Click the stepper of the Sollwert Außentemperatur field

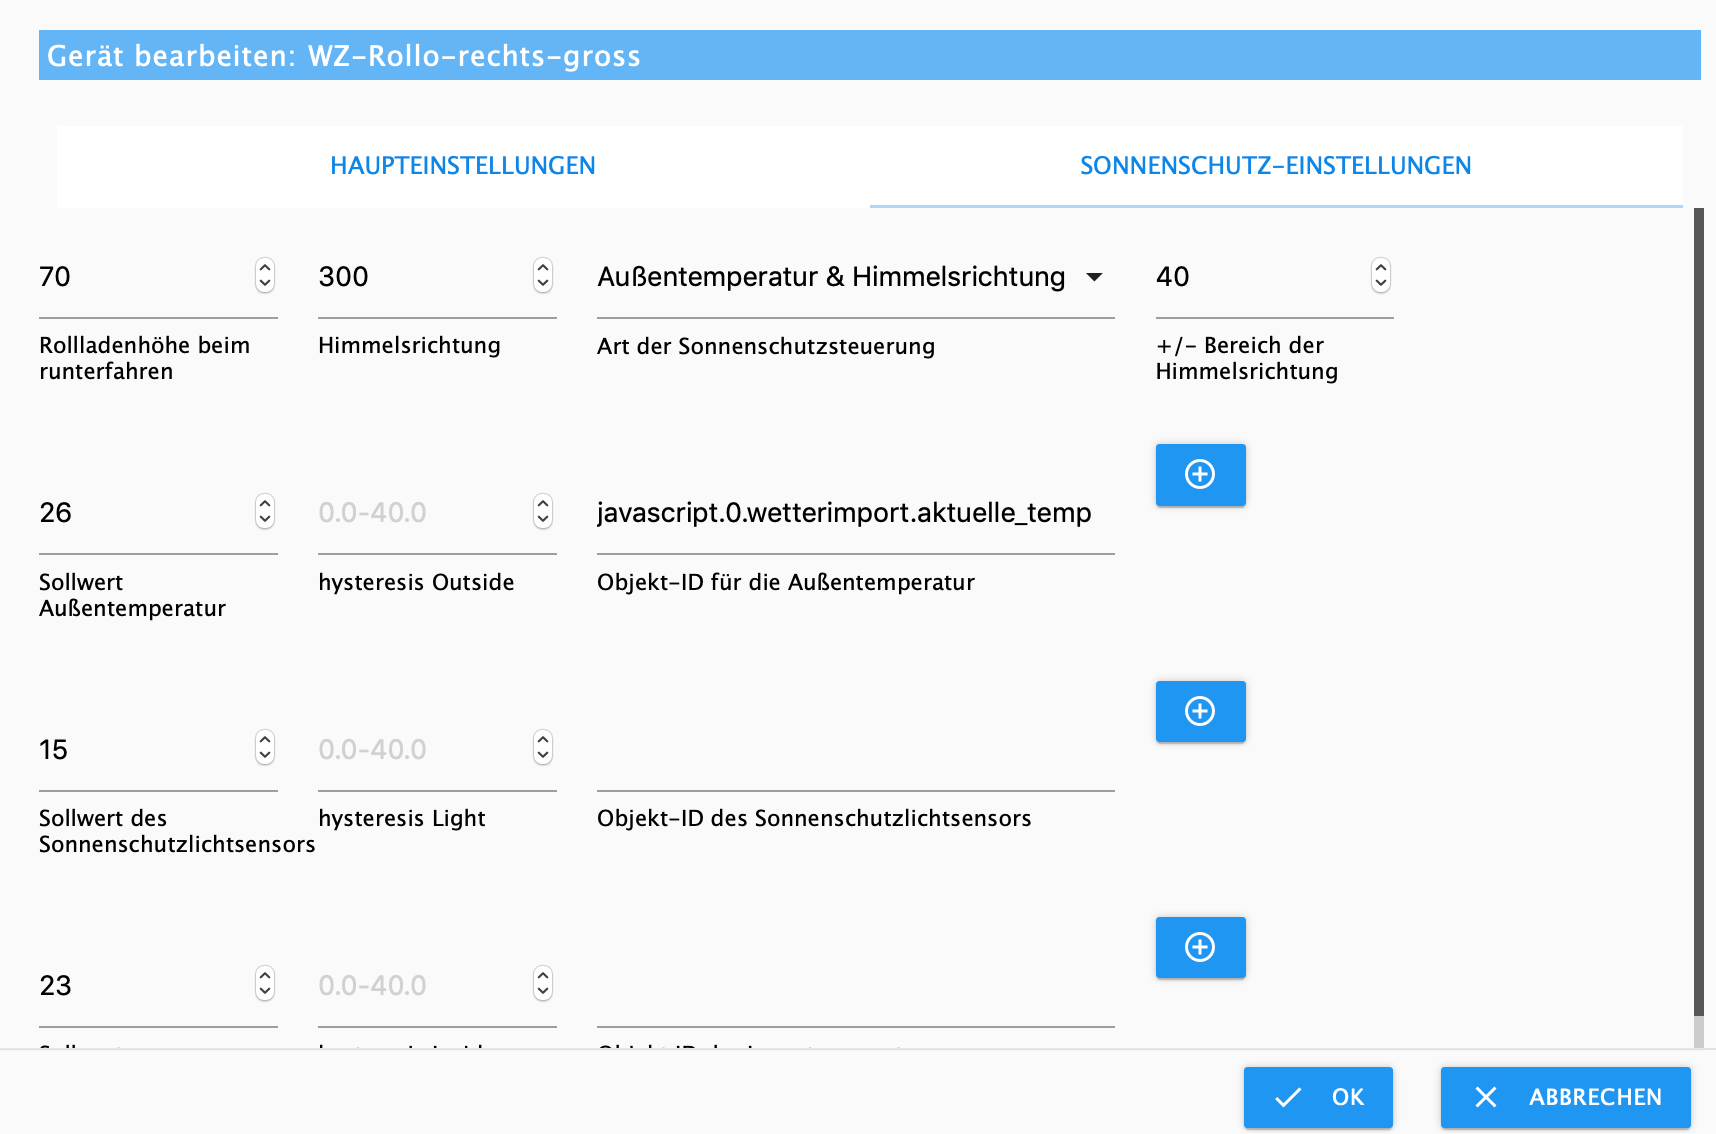coord(265,512)
